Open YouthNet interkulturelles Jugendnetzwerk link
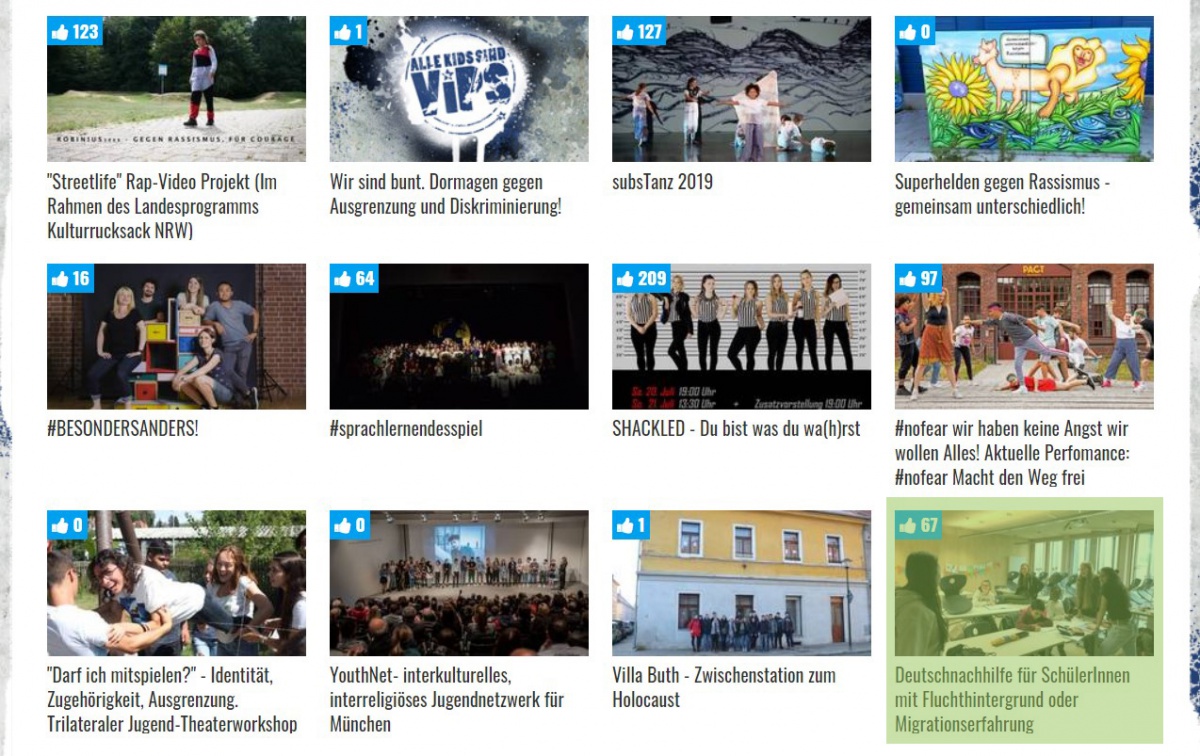The height and width of the screenshot is (756, 1200). tap(447, 700)
